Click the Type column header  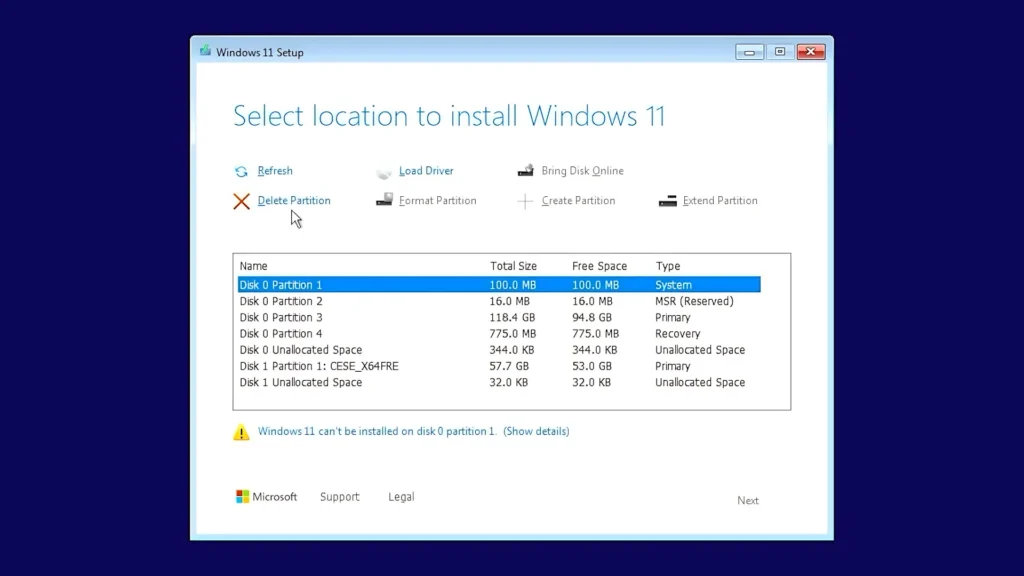(x=667, y=266)
